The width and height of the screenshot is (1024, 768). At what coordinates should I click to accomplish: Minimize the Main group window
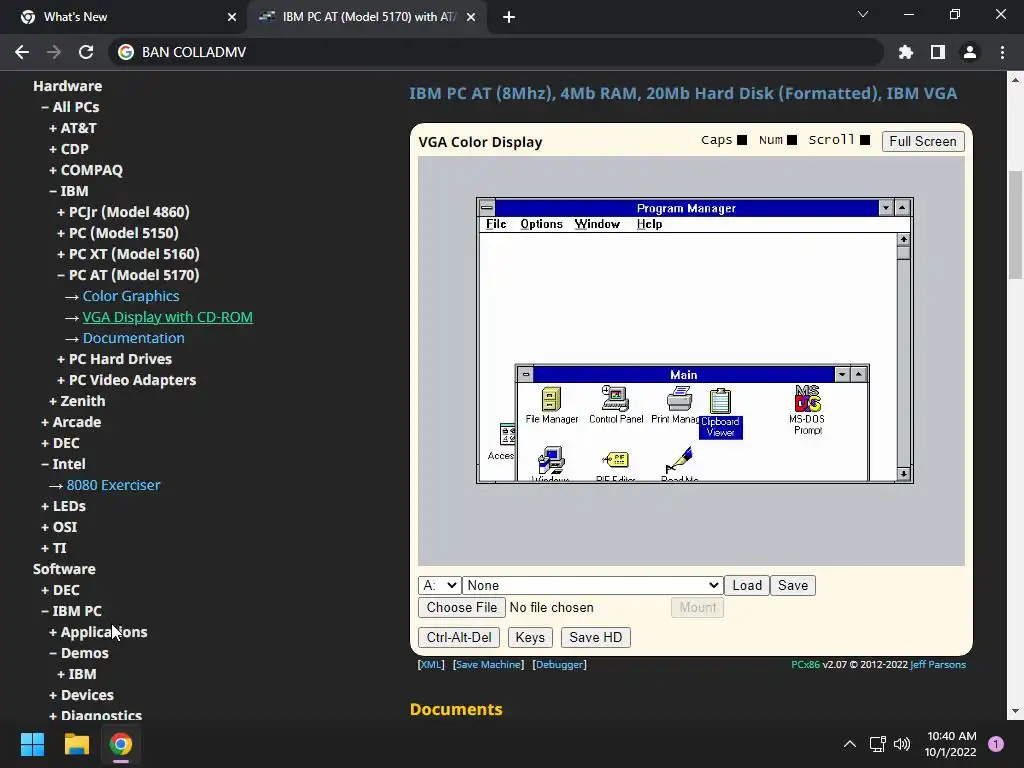click(x=842, y=374)
